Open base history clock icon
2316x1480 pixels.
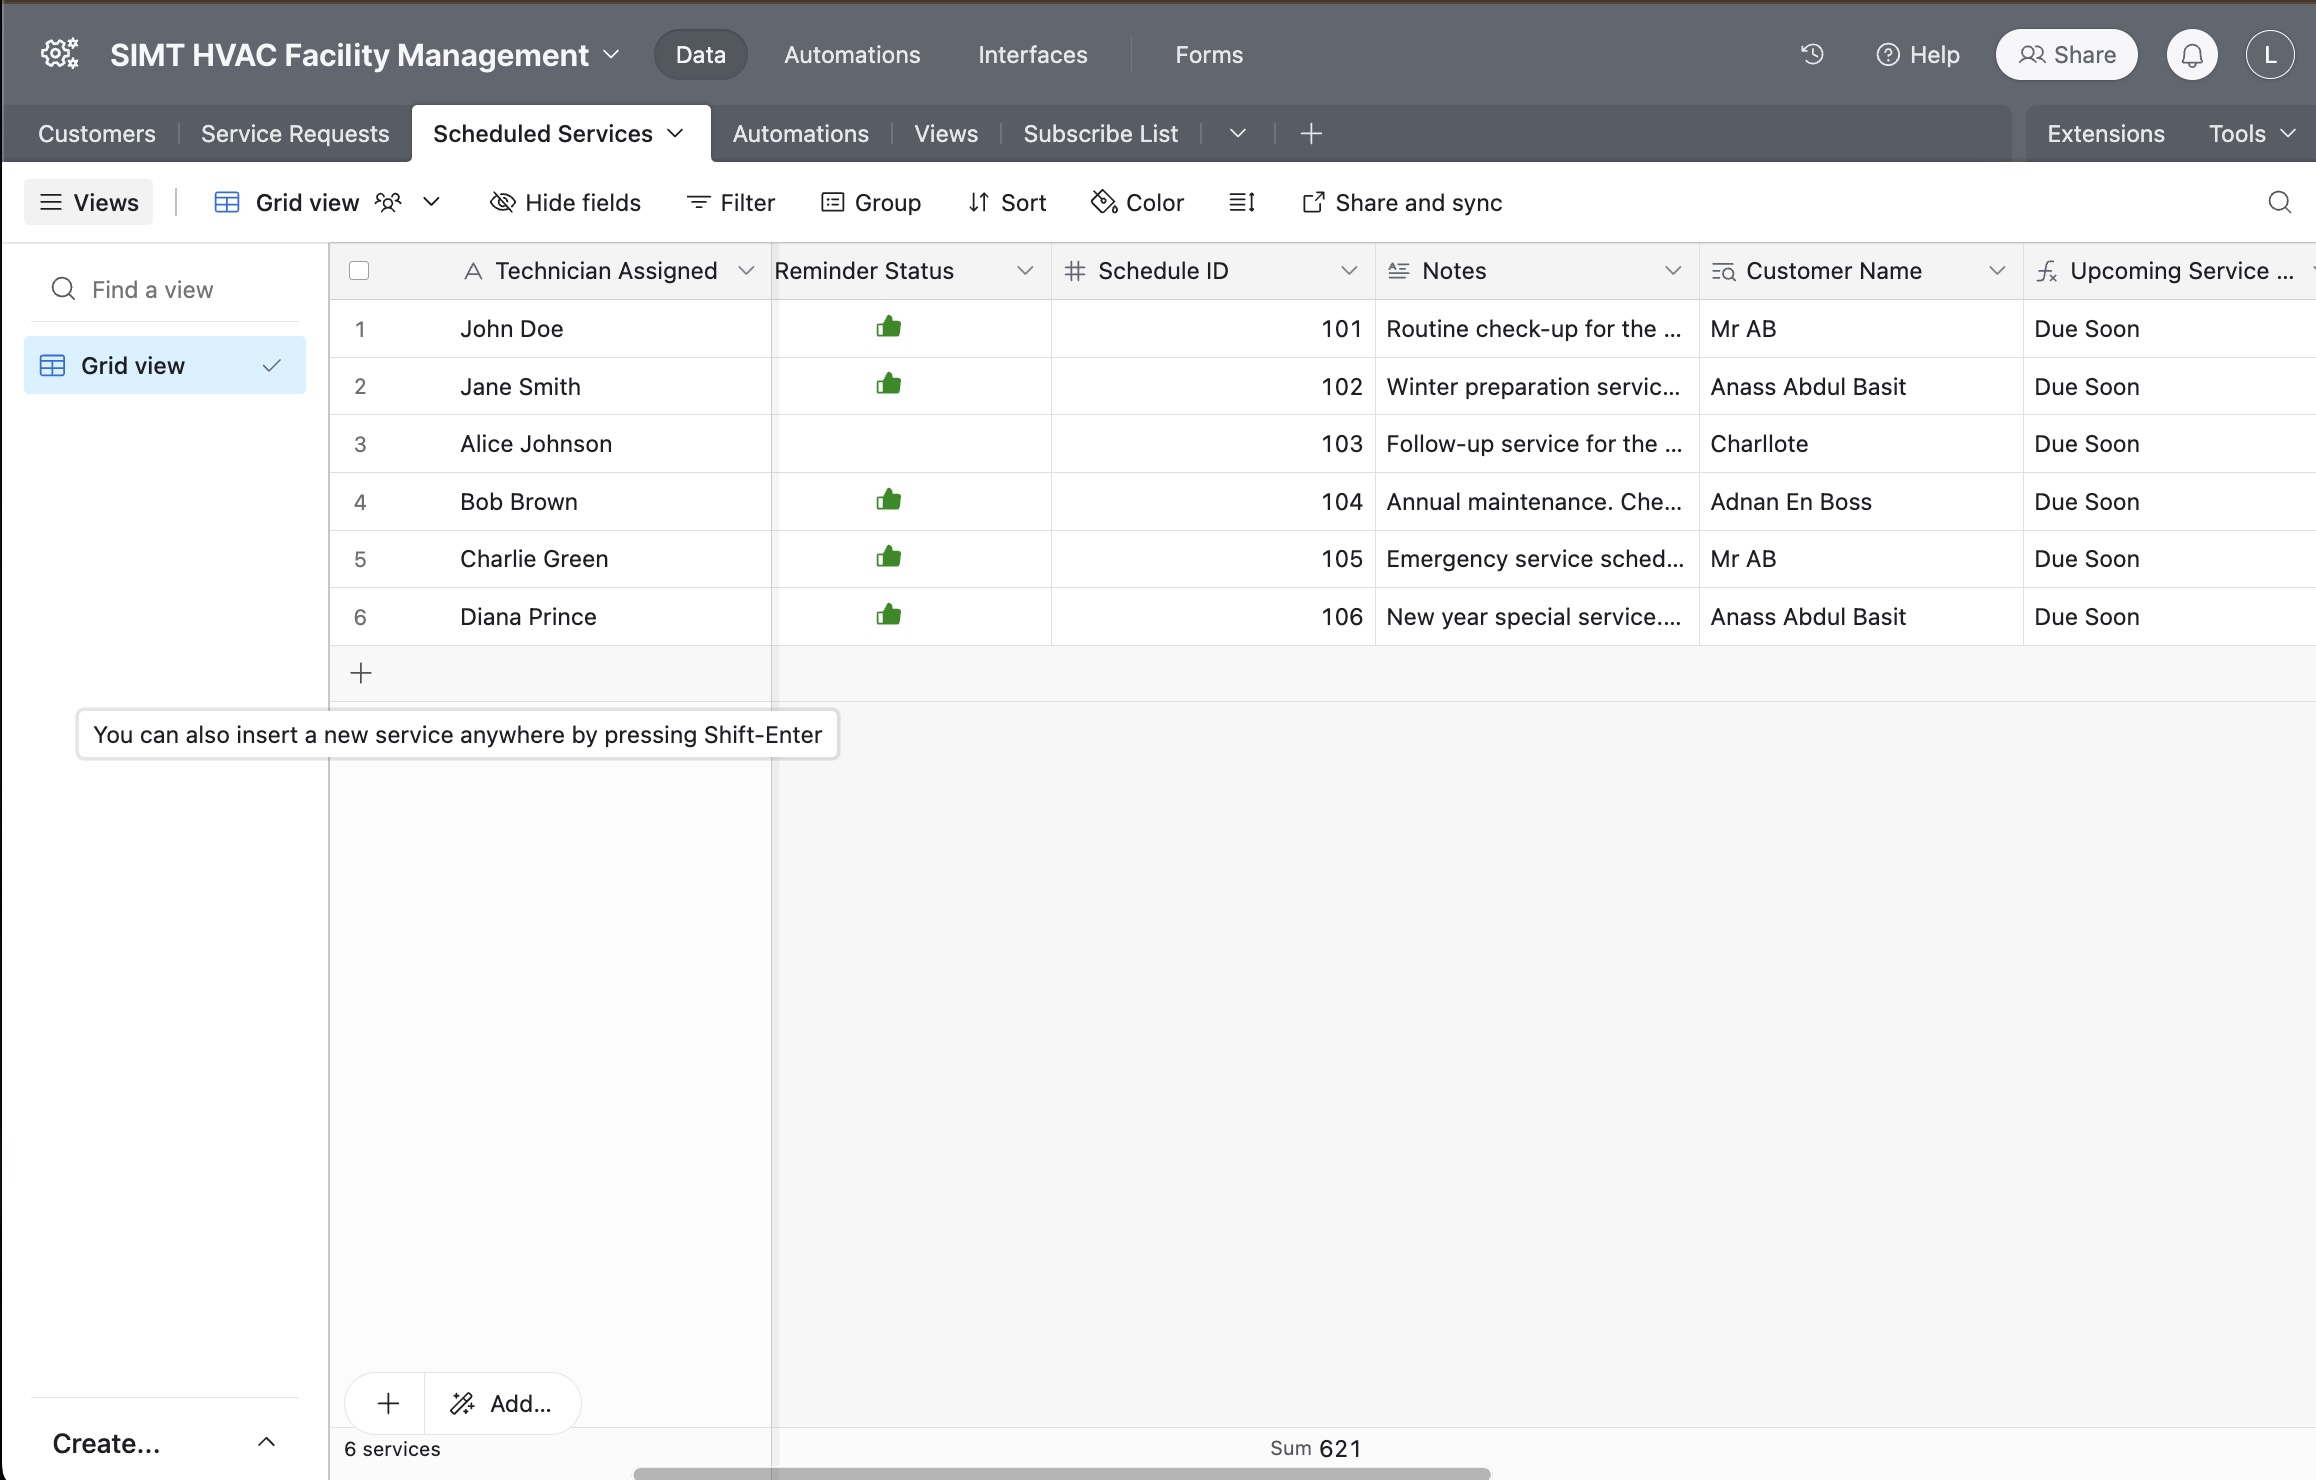tap(1812, 54)
